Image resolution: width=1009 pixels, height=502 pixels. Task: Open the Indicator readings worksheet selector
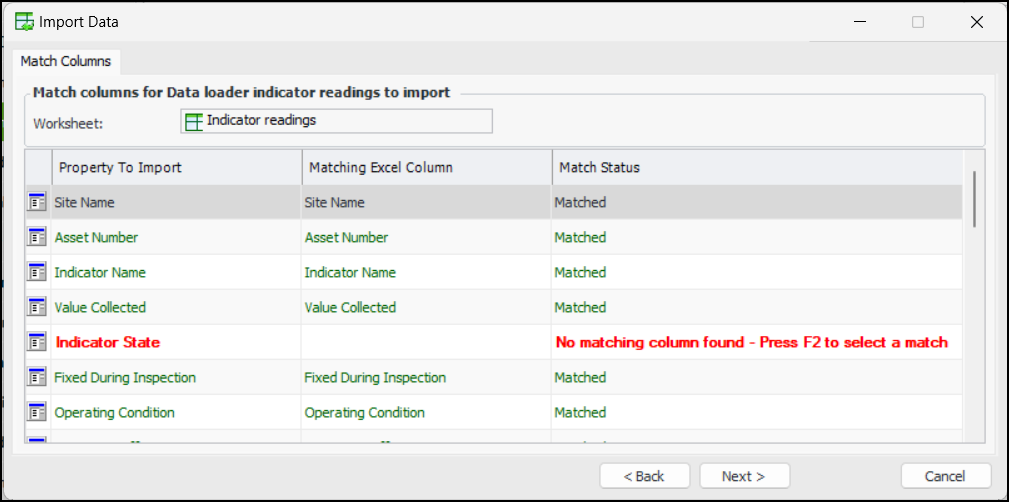click(336, 121)
